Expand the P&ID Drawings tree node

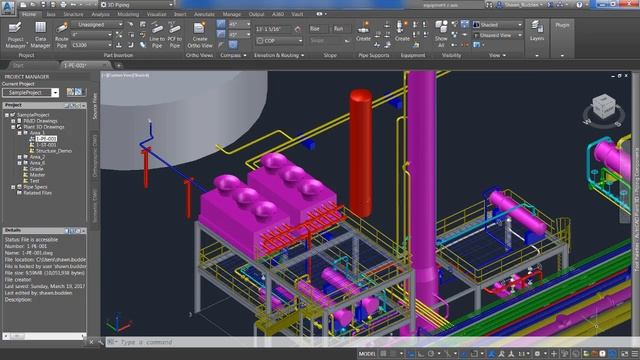pos(13,121)
